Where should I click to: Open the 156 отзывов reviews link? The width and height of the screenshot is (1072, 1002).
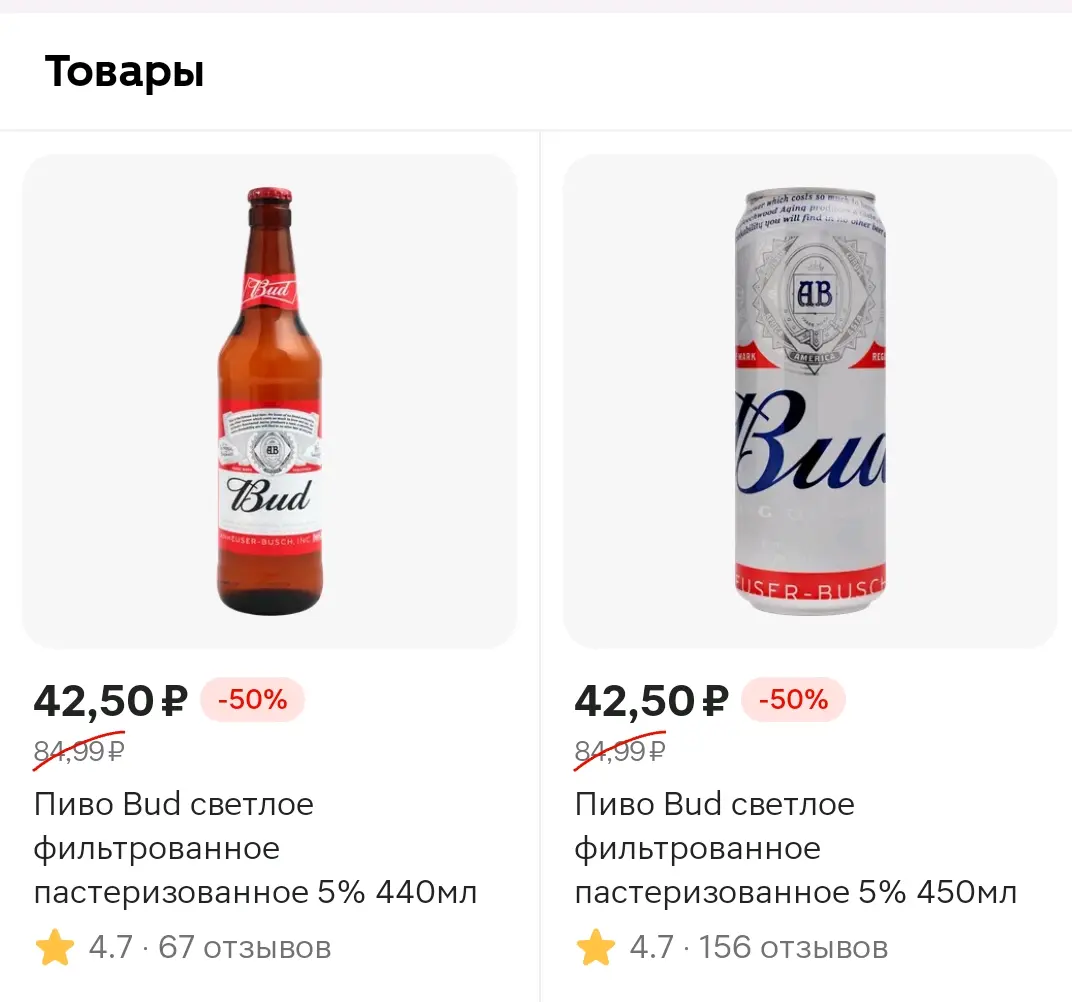[x=793, y=947]
